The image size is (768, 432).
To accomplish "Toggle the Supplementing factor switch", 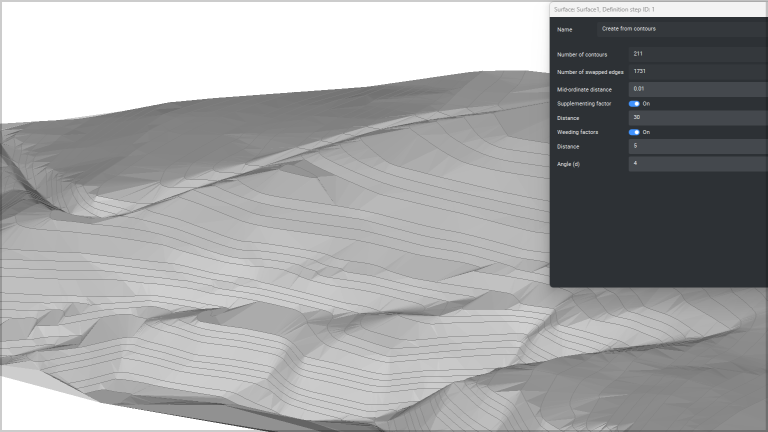I will (634, 104).
